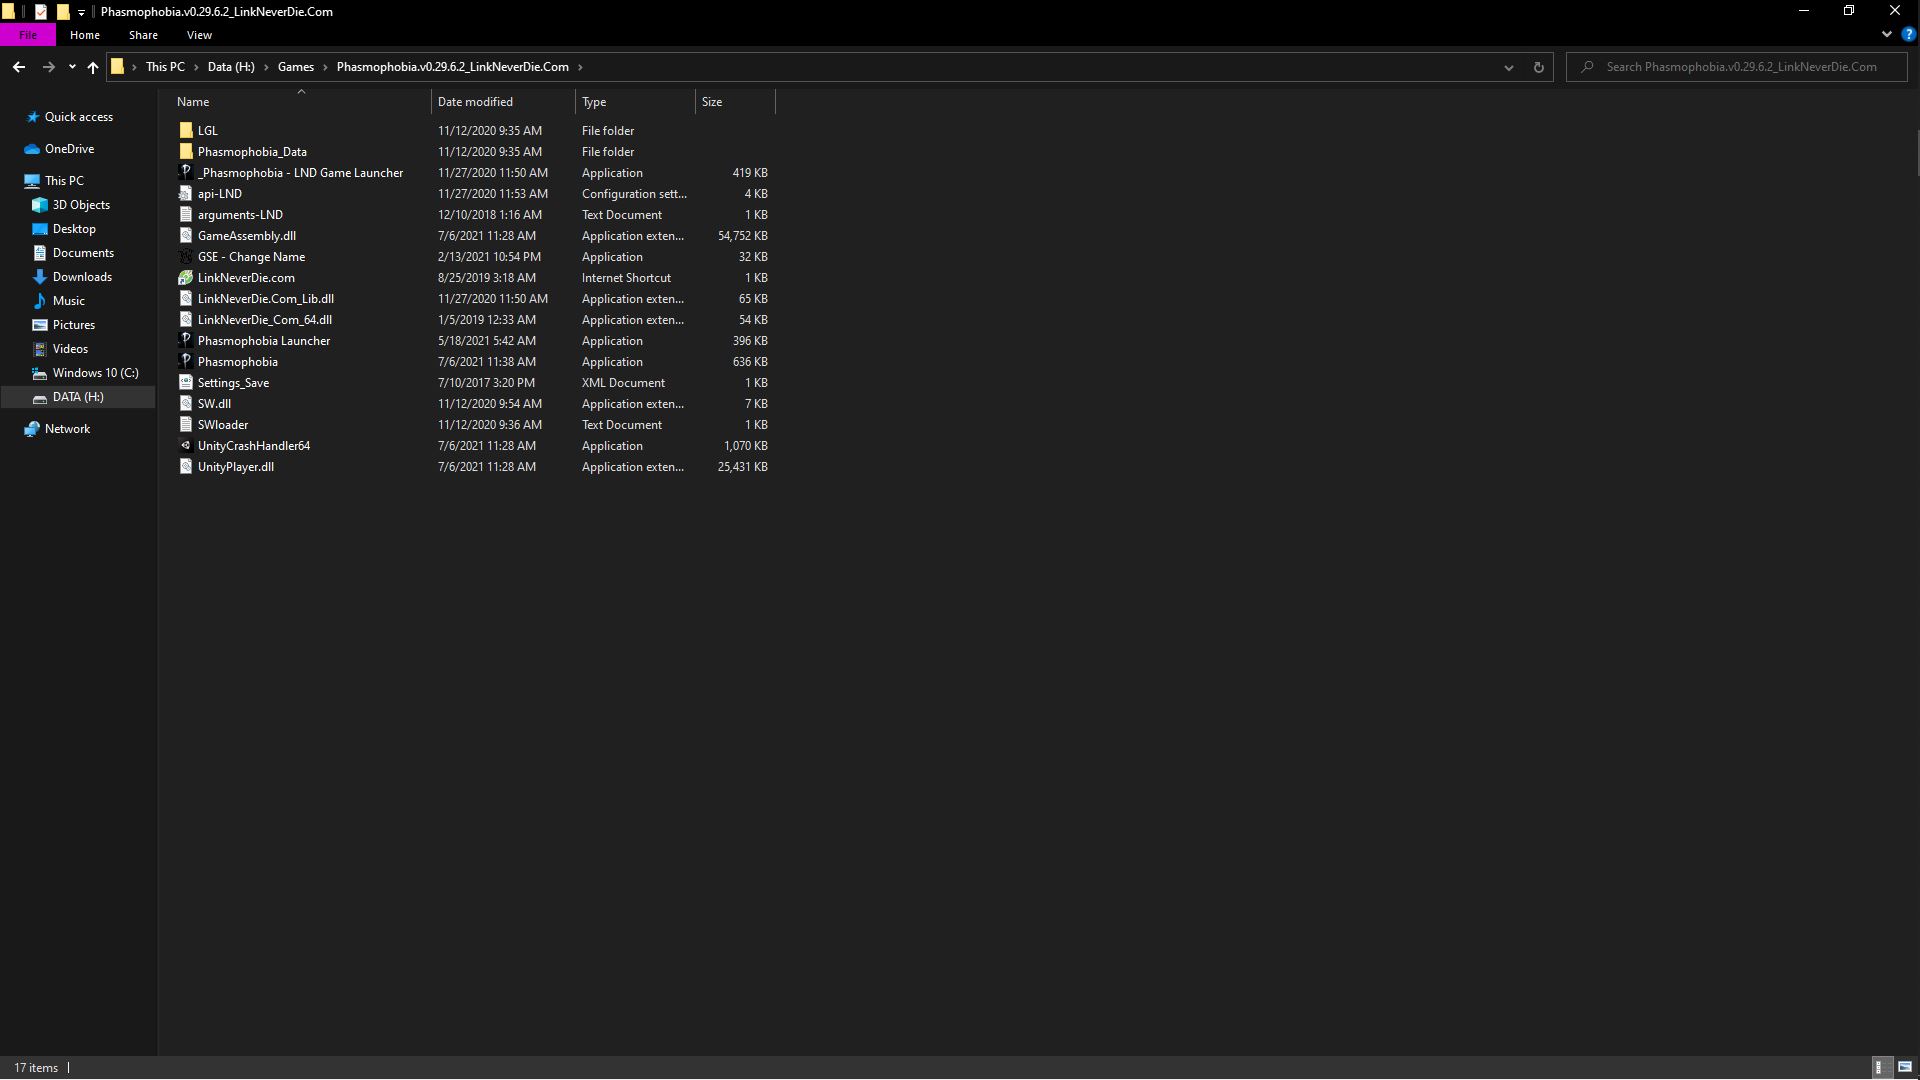
Task: Click the Up one level arrow
Action: tap(92, 67)
